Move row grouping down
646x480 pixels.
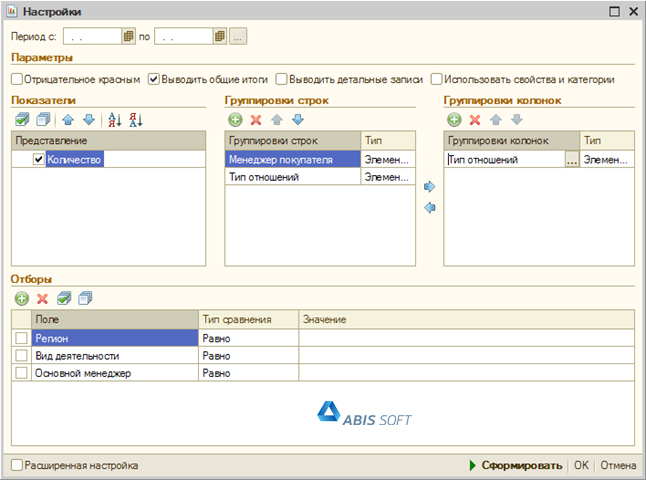[298, 120]
